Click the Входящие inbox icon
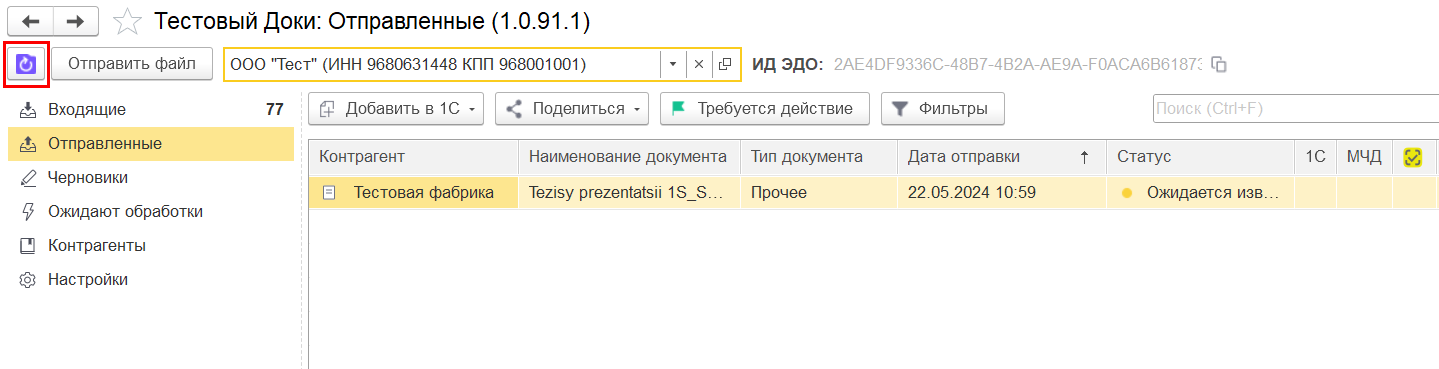This screenshot has width=1439, height=369. click(x=28, y=110)
